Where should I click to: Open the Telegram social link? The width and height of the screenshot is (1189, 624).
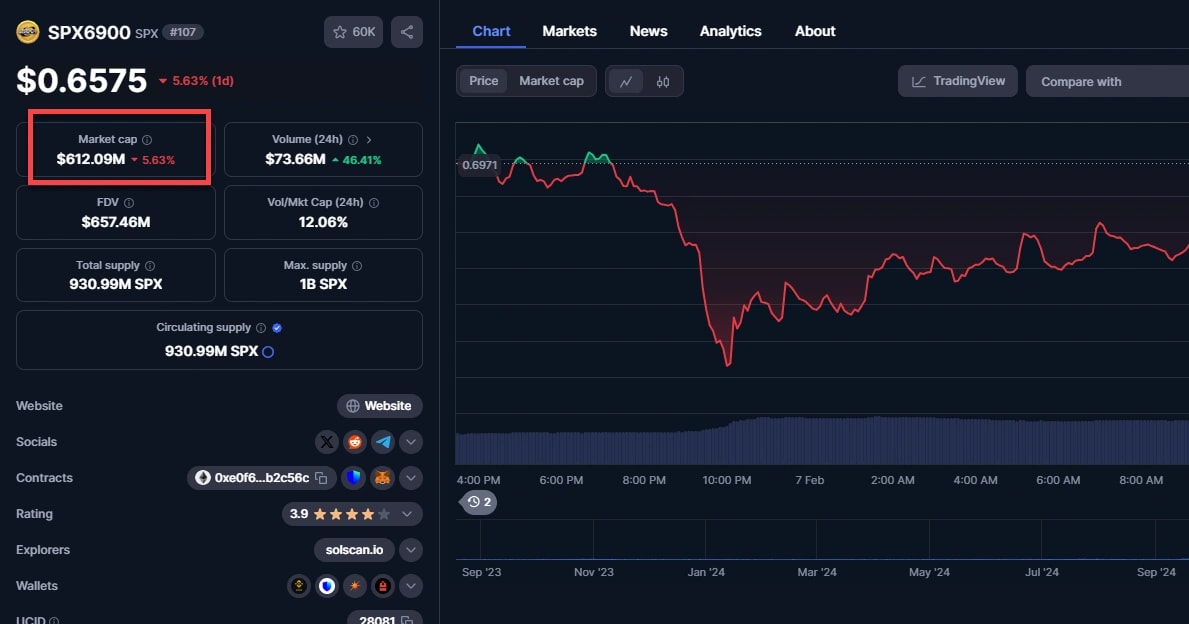(383, 442)
